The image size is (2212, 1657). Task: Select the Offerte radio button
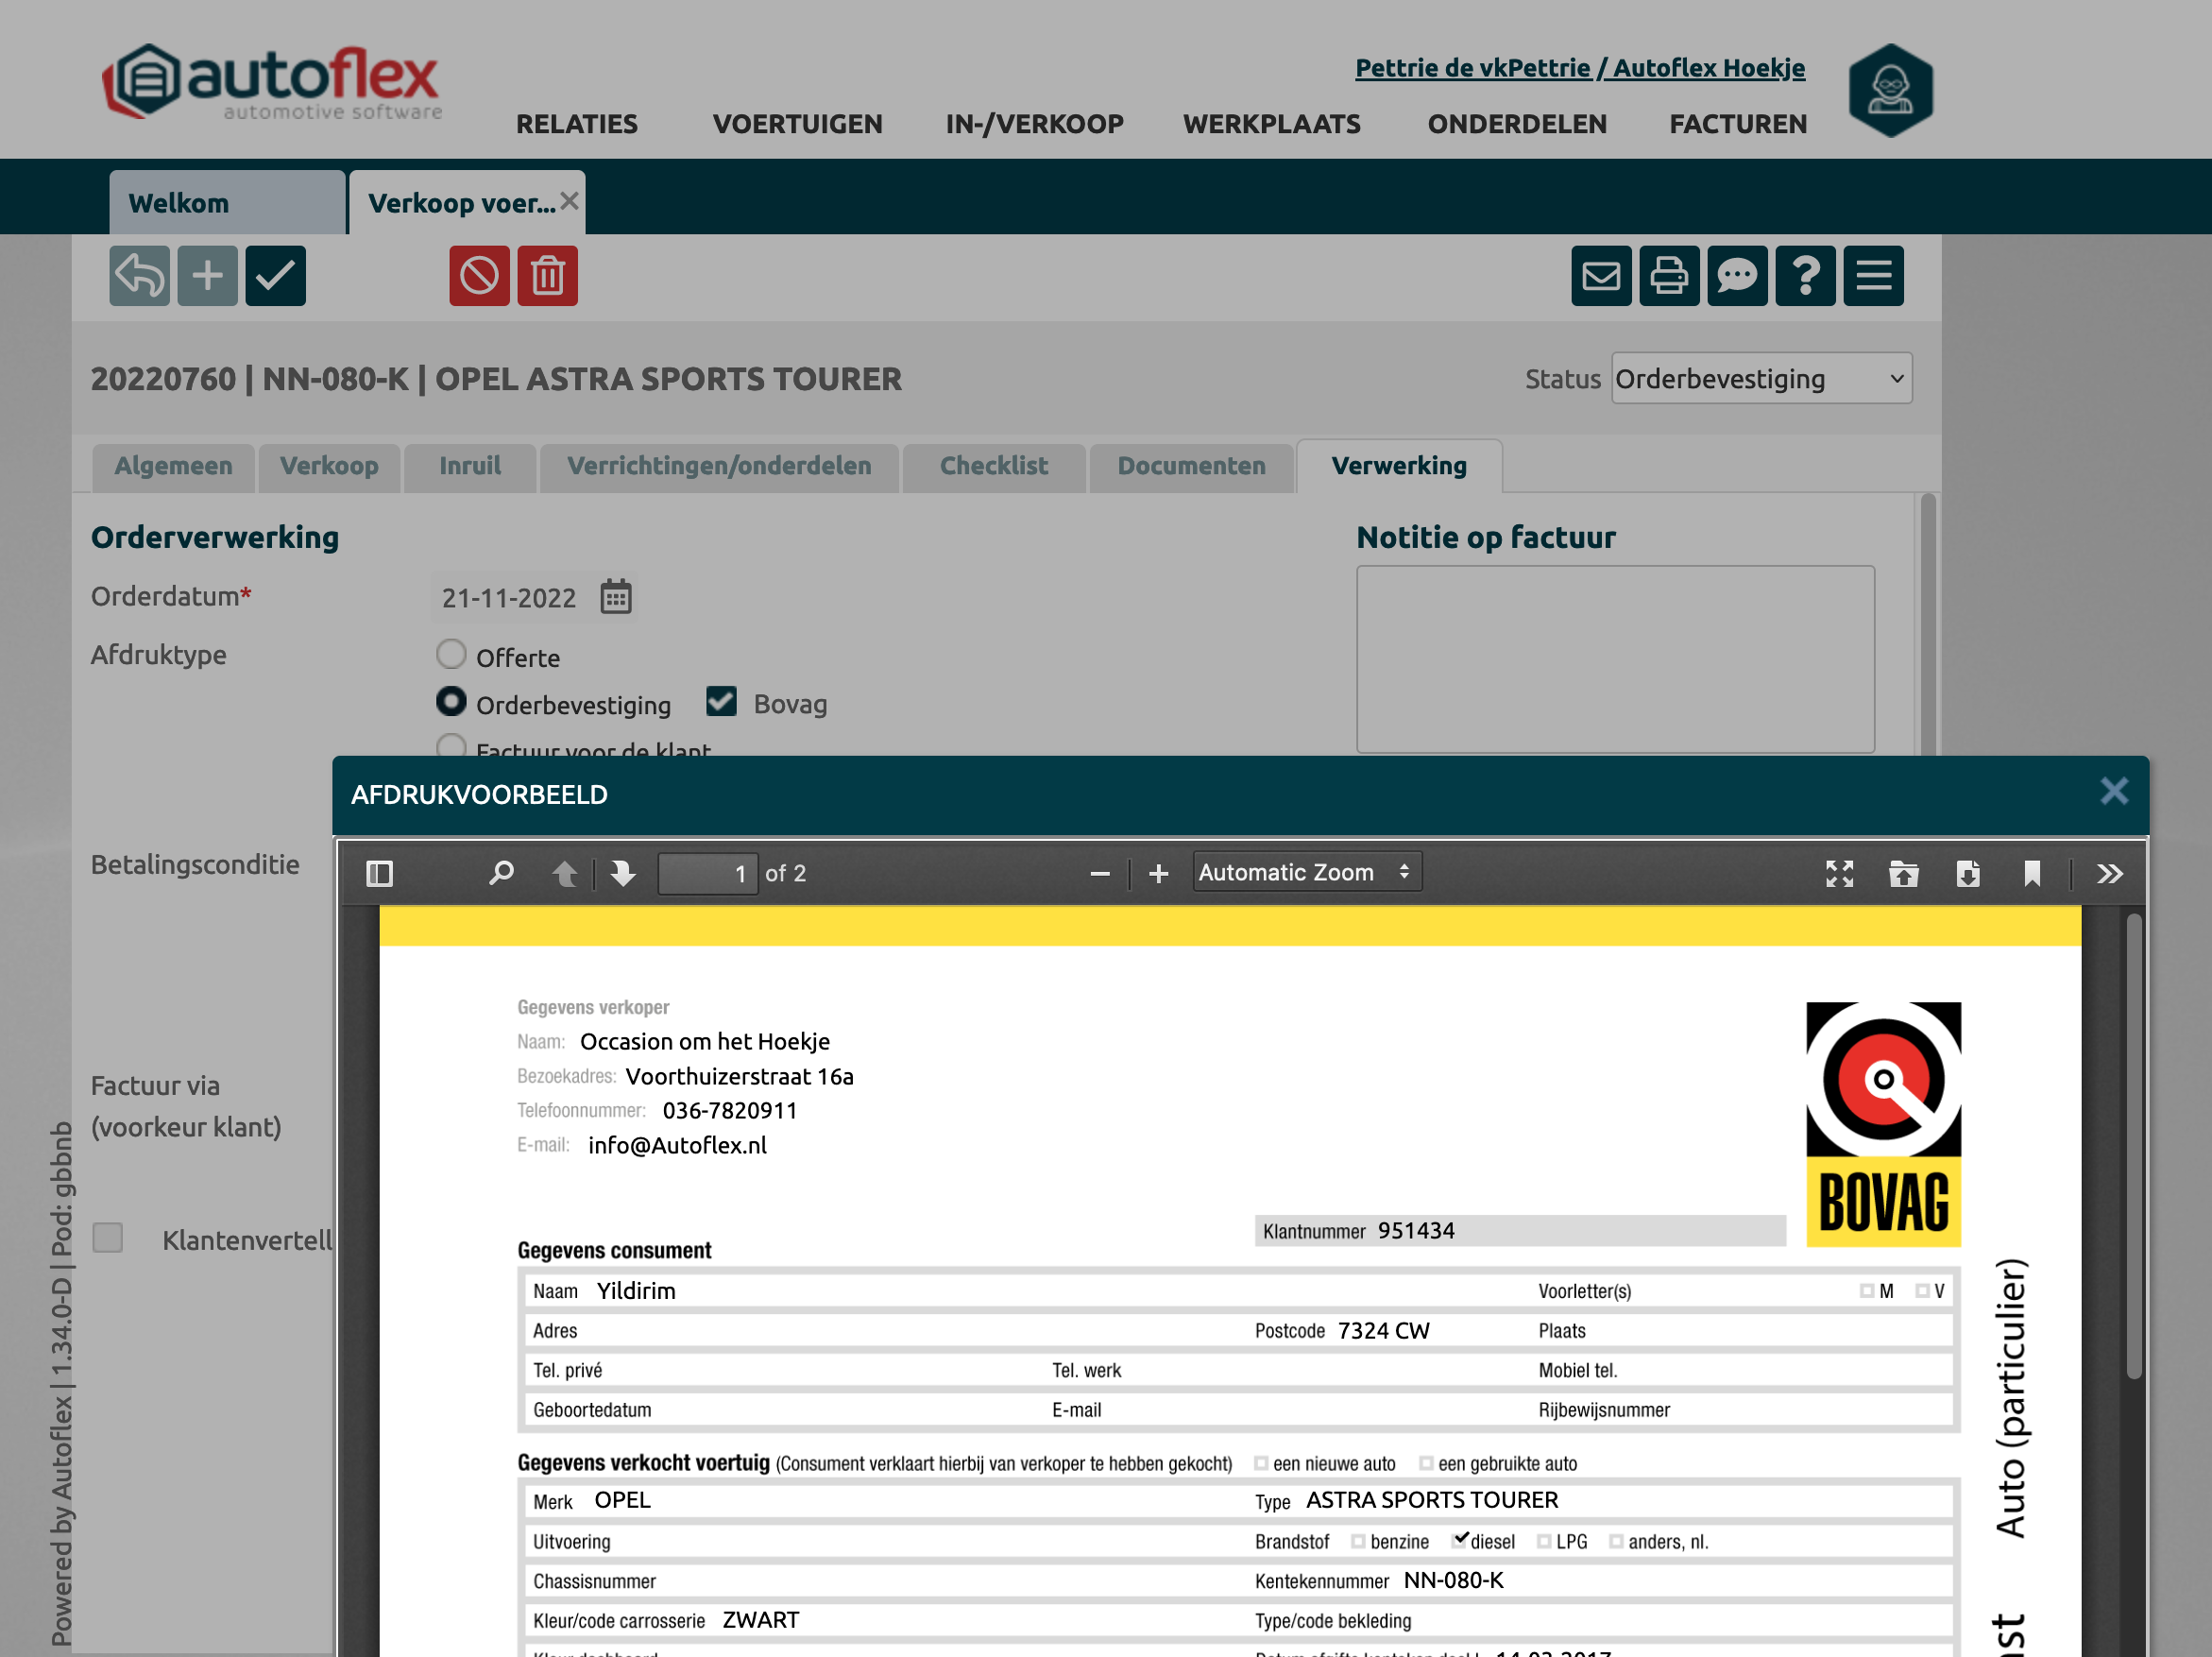pyautogui.click(x=451, y=655)
